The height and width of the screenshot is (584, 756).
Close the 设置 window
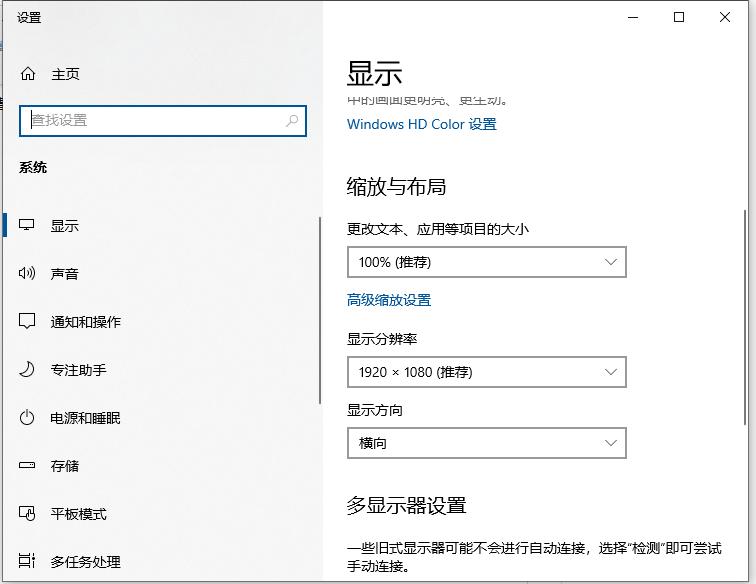click(725, 18)
